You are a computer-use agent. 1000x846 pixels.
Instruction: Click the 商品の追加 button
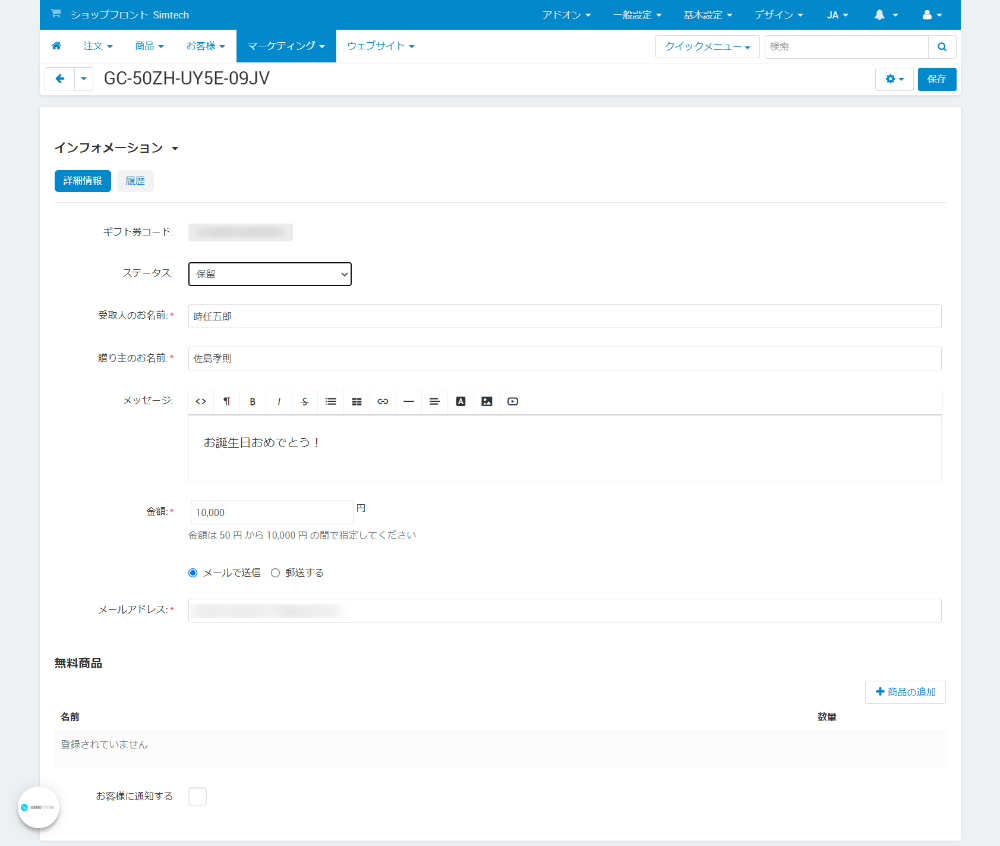tap(905, 692)
